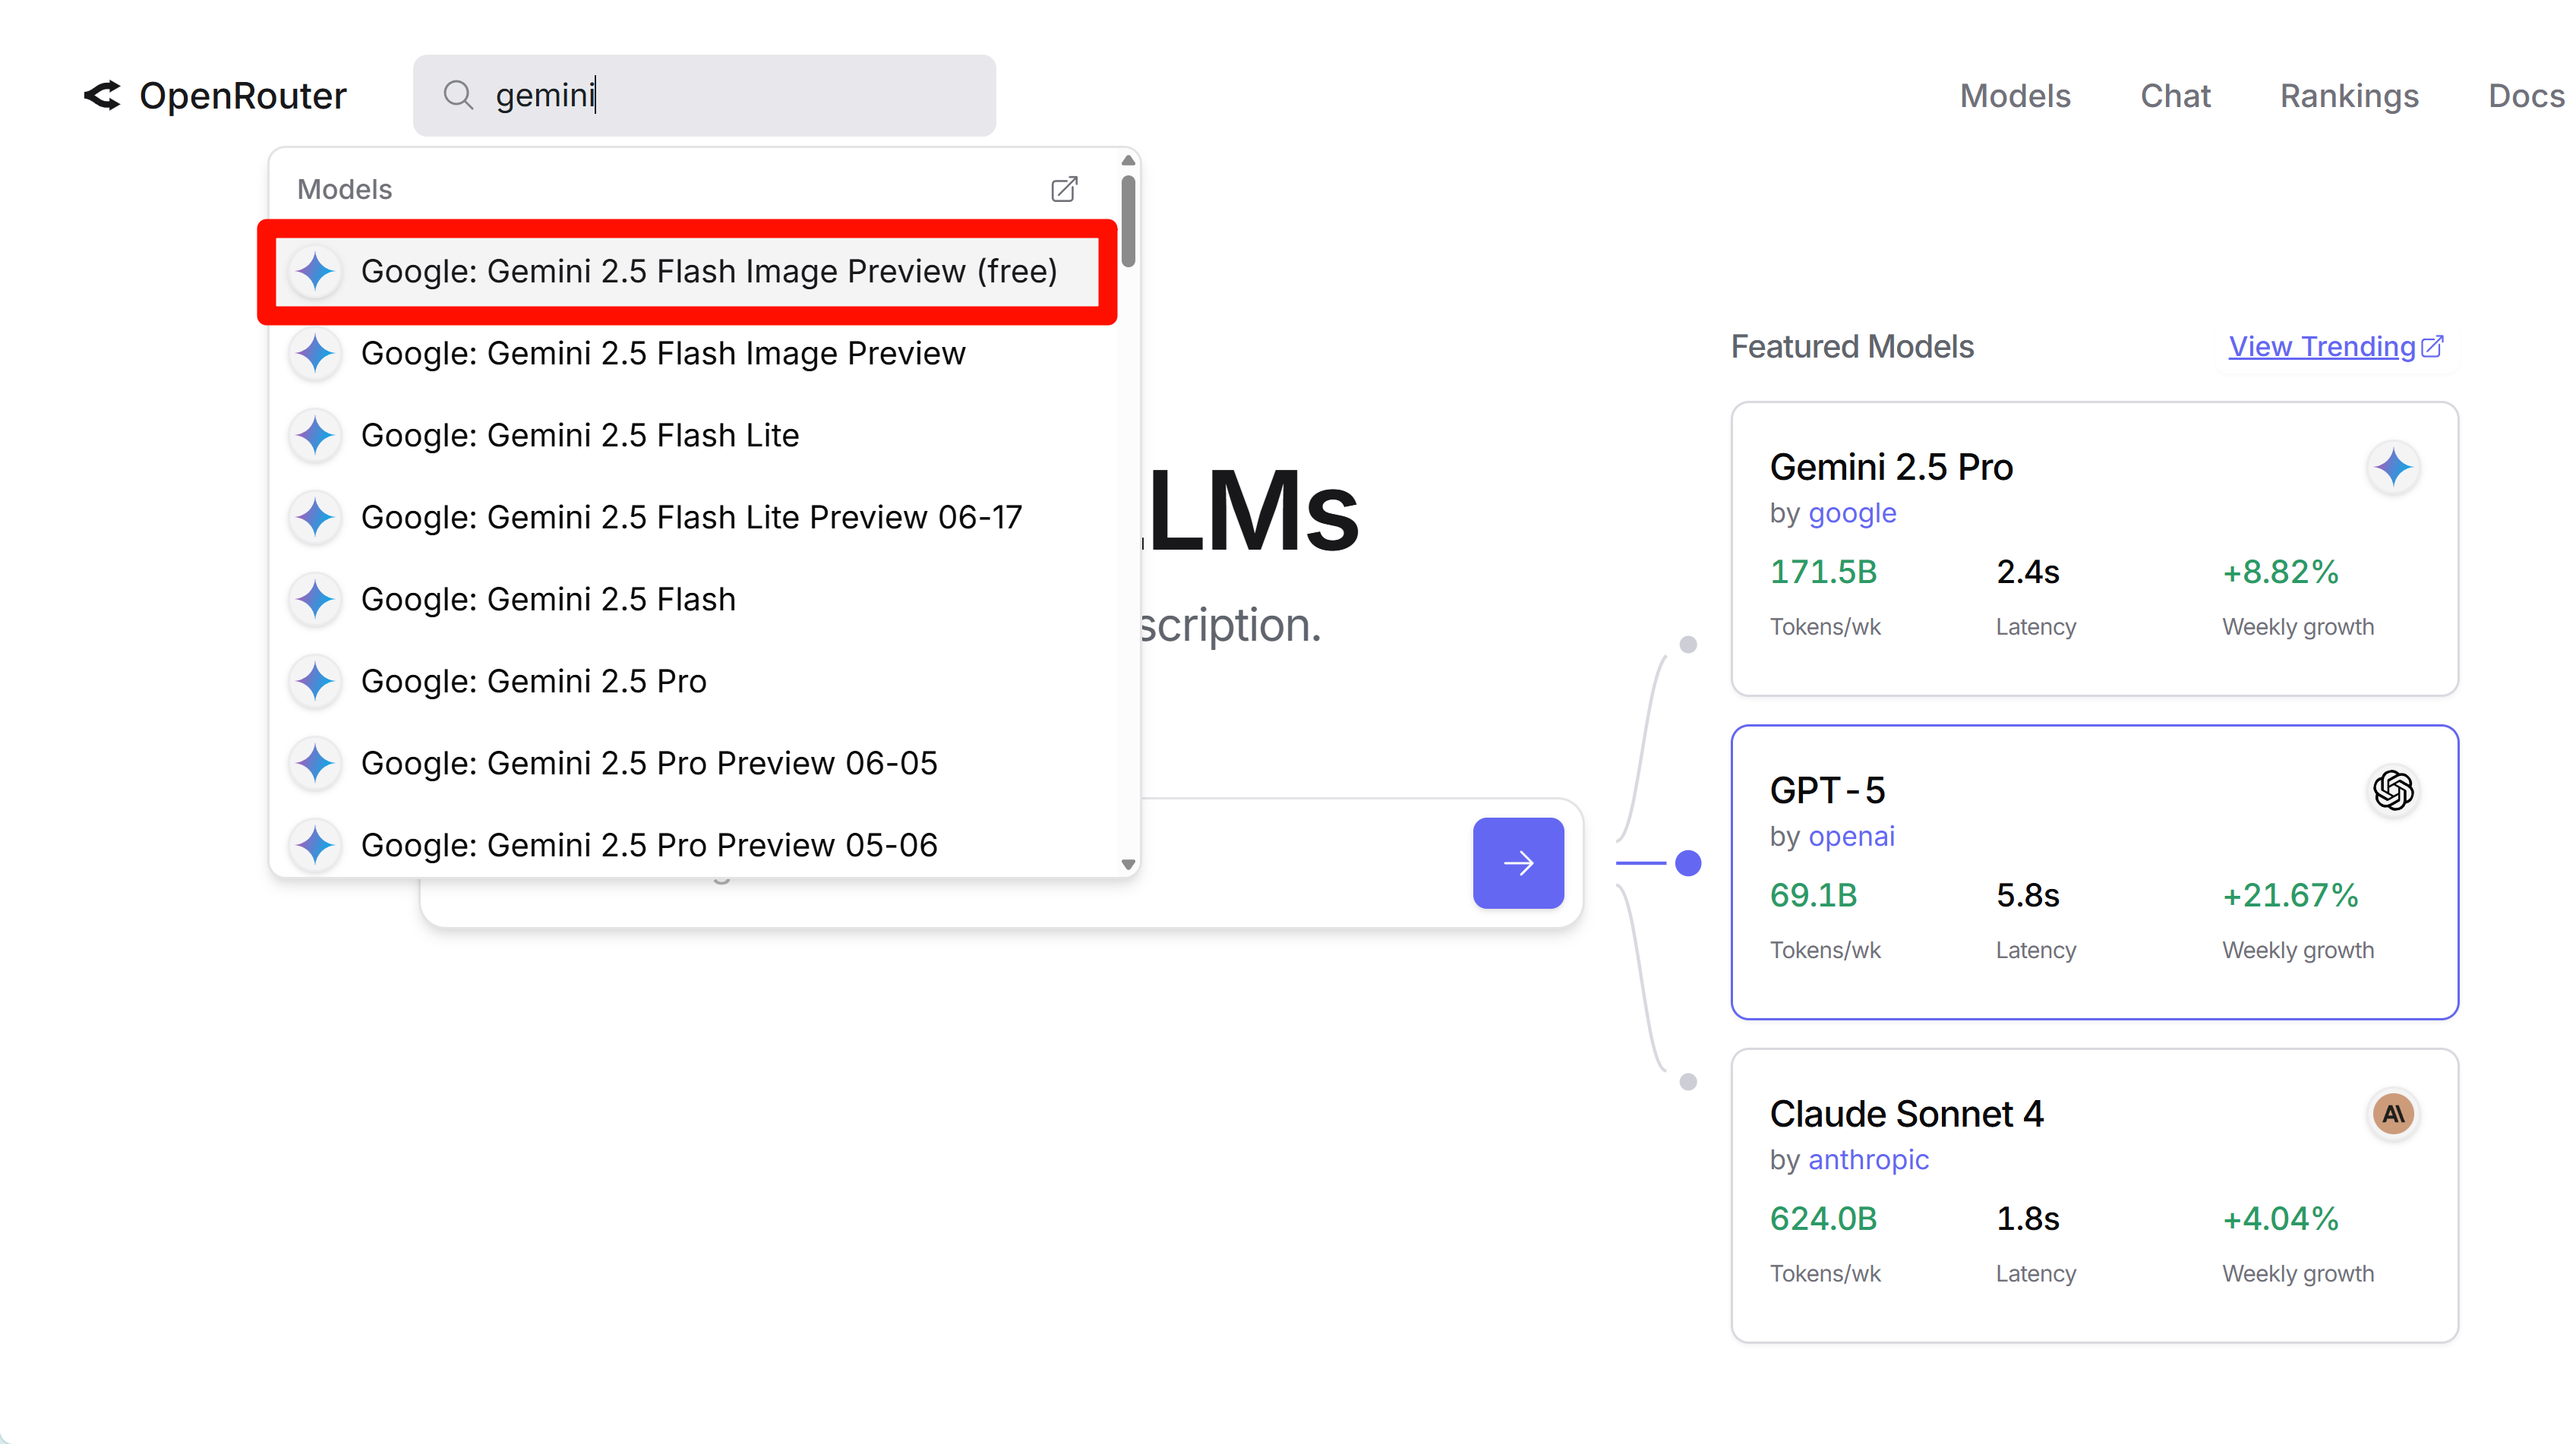The image size is (2576, 1444).
Task: Click the Gemini icon beside Gemini 2.5 Flash Lite
Action: [x=316, y=435]
